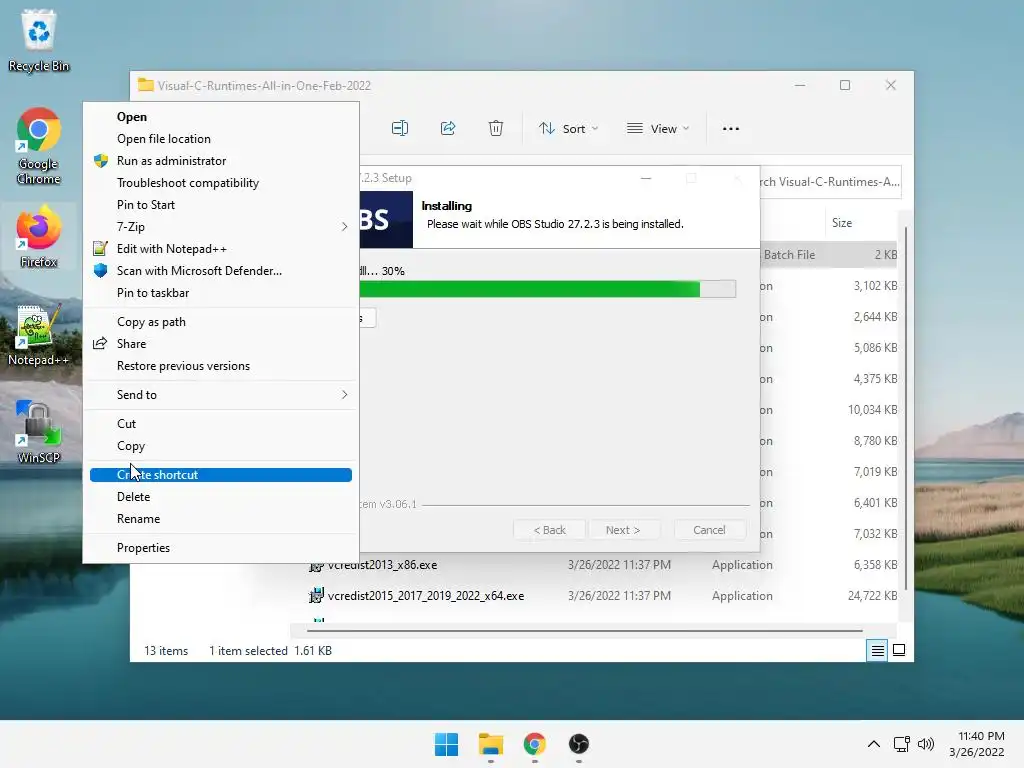Click Cancel in OBS Setup

pos(709,530)
